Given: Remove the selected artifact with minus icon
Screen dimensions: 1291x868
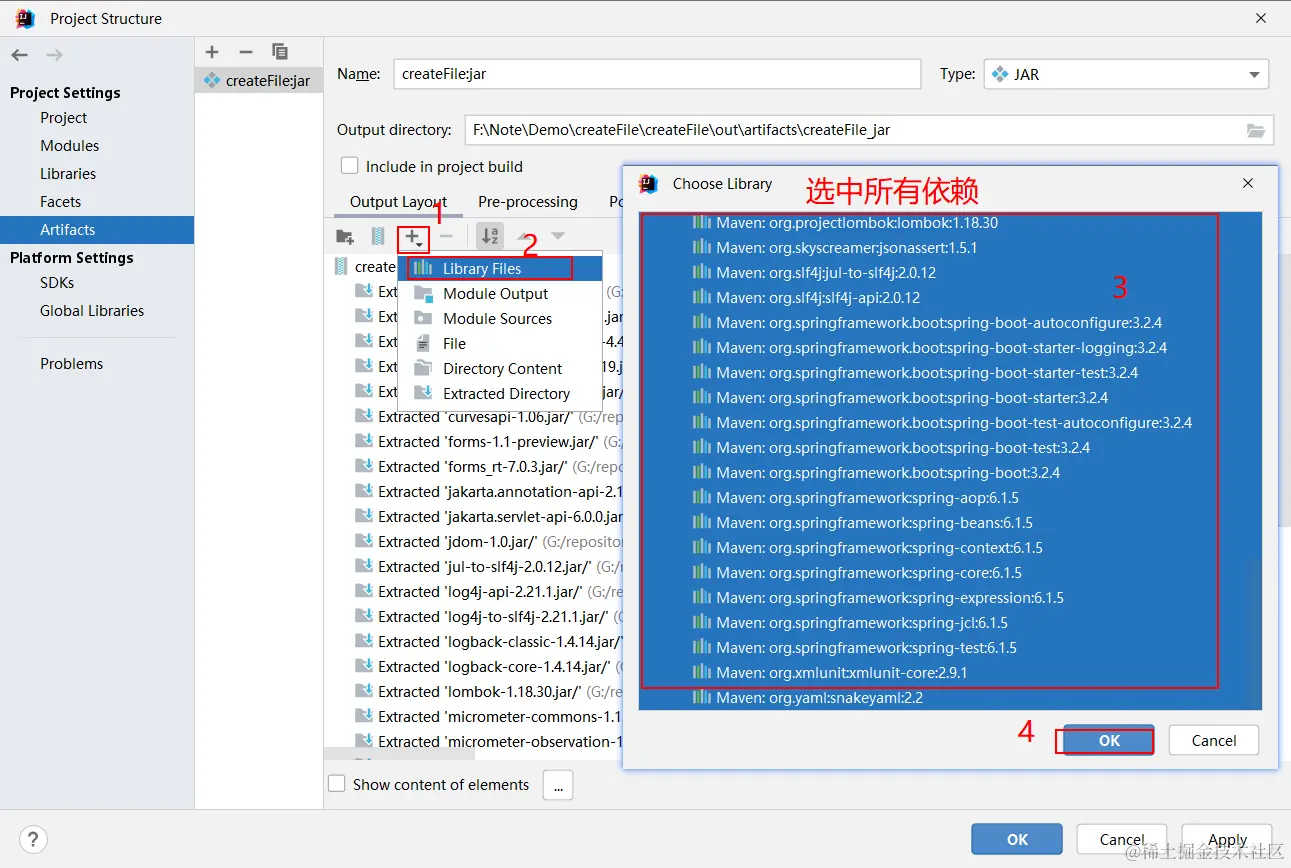Looking at the screenshot, I should (x=245, y=52).
